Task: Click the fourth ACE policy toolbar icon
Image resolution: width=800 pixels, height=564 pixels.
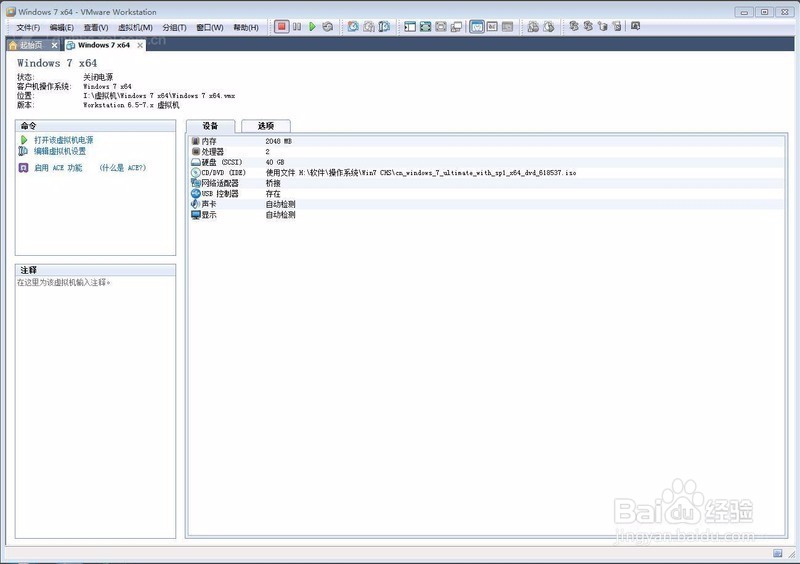Action: point(617,26)
